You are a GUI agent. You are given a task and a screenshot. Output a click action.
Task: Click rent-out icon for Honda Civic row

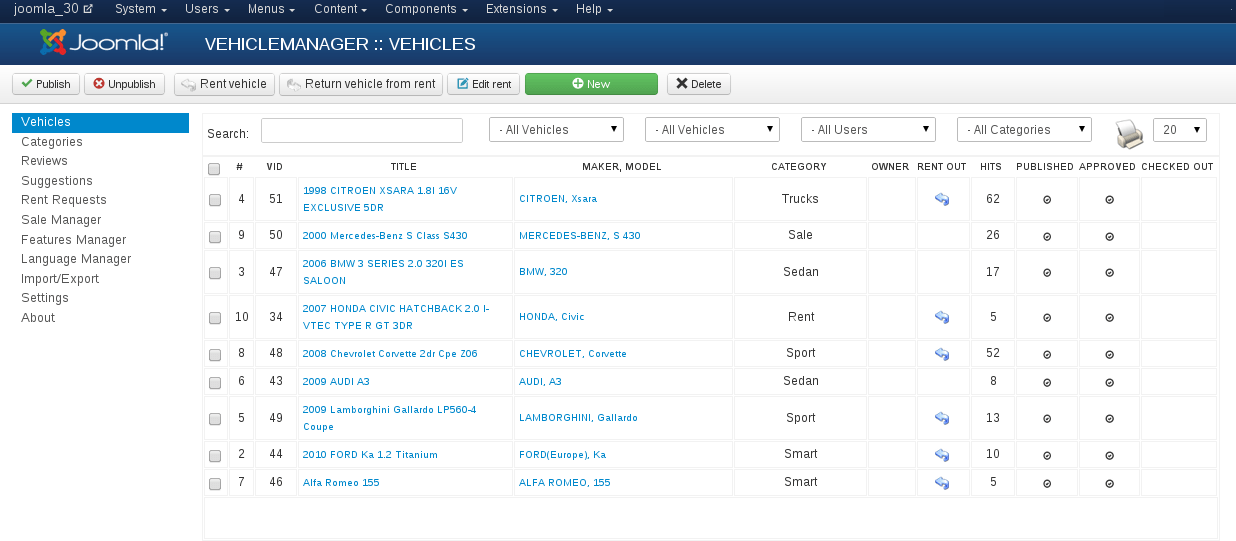[x=942, y=317]
